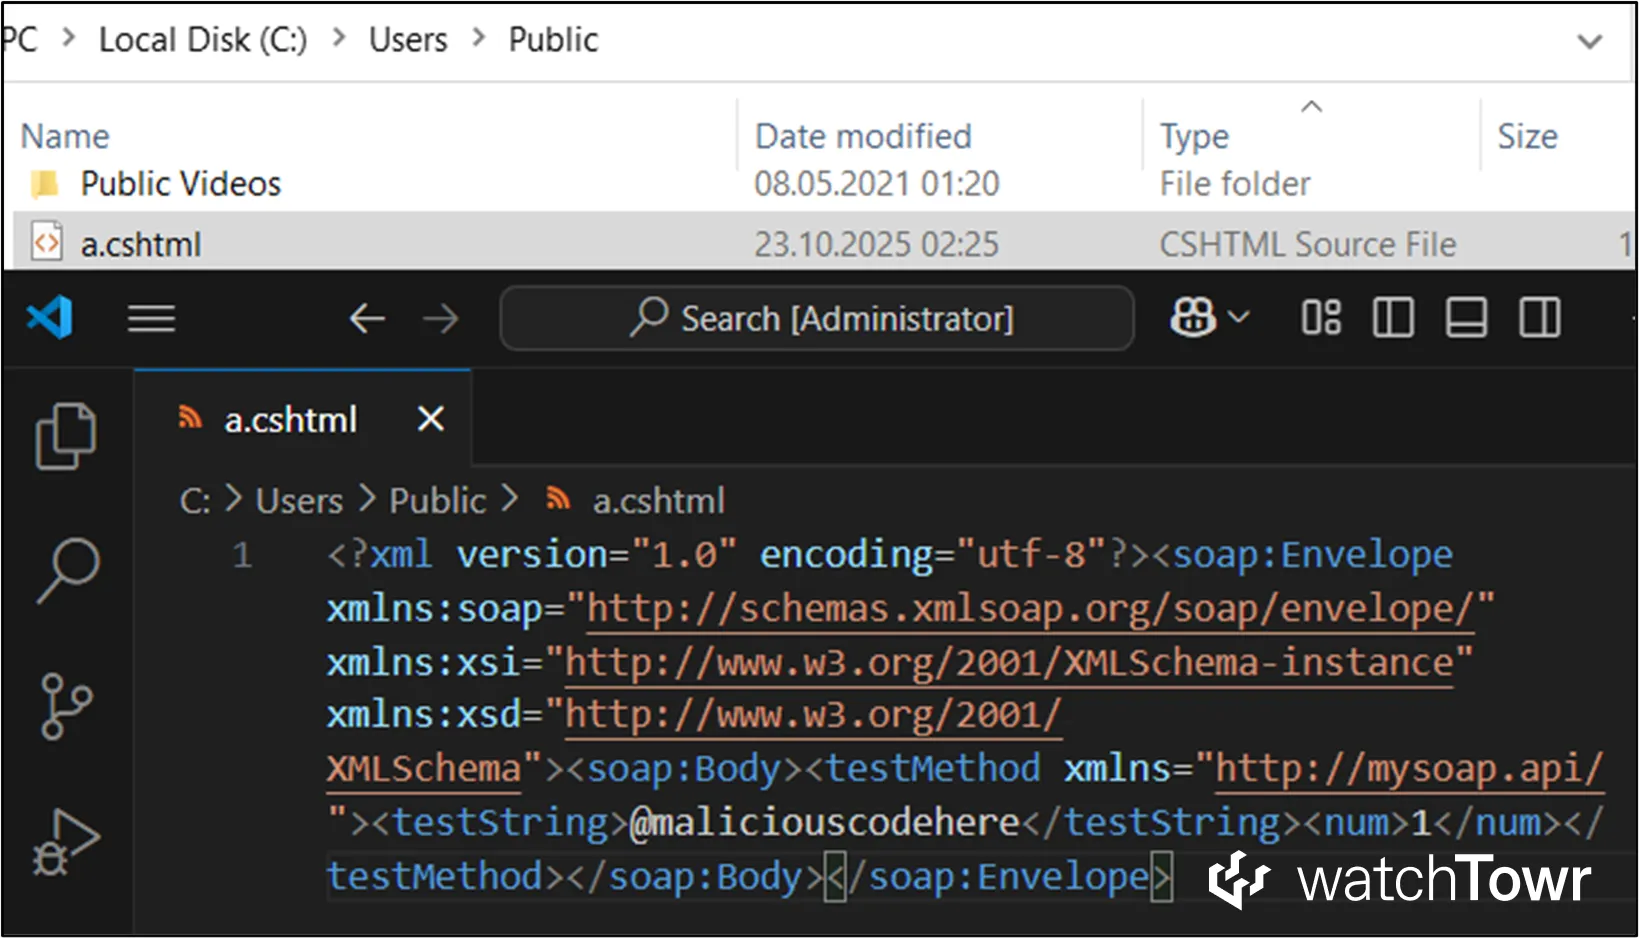The height and width of the screenshot is (938, 1639).
Task: Toggle the secondary side bar
Action: (x=1539, y=318)
